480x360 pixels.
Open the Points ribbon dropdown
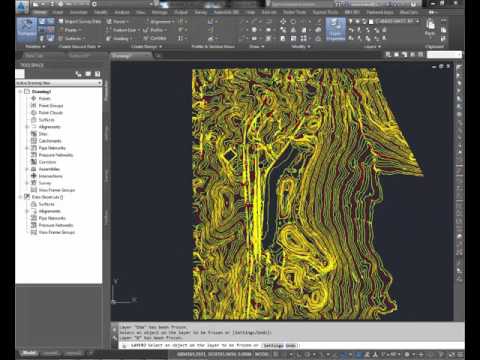click(x=71, y=30)
